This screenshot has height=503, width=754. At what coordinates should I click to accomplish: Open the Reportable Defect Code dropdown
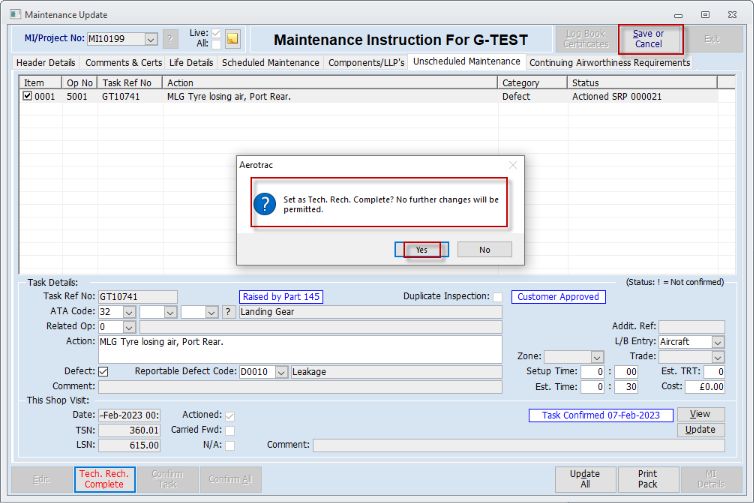[282, 372]
